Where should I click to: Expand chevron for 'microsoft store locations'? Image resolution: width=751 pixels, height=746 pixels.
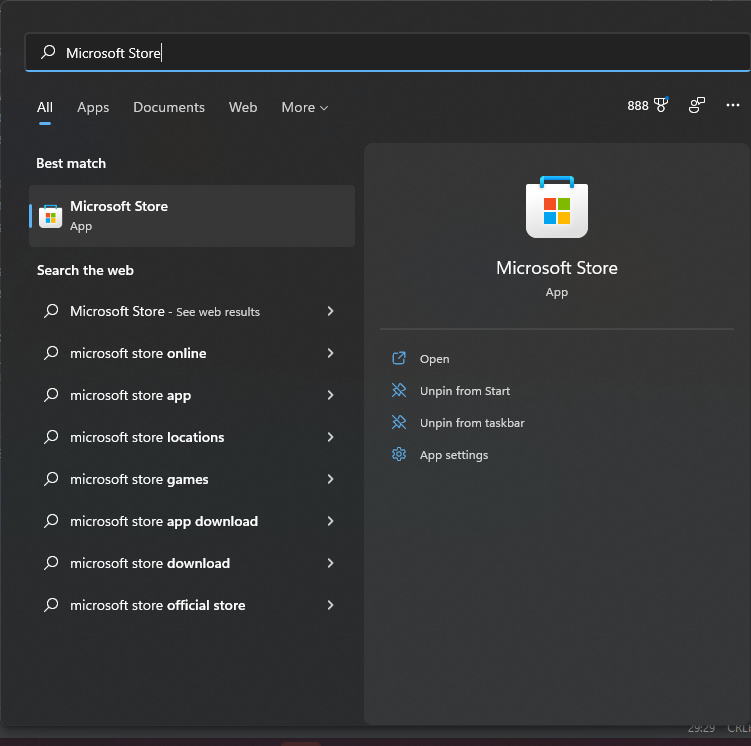(330, 437)
